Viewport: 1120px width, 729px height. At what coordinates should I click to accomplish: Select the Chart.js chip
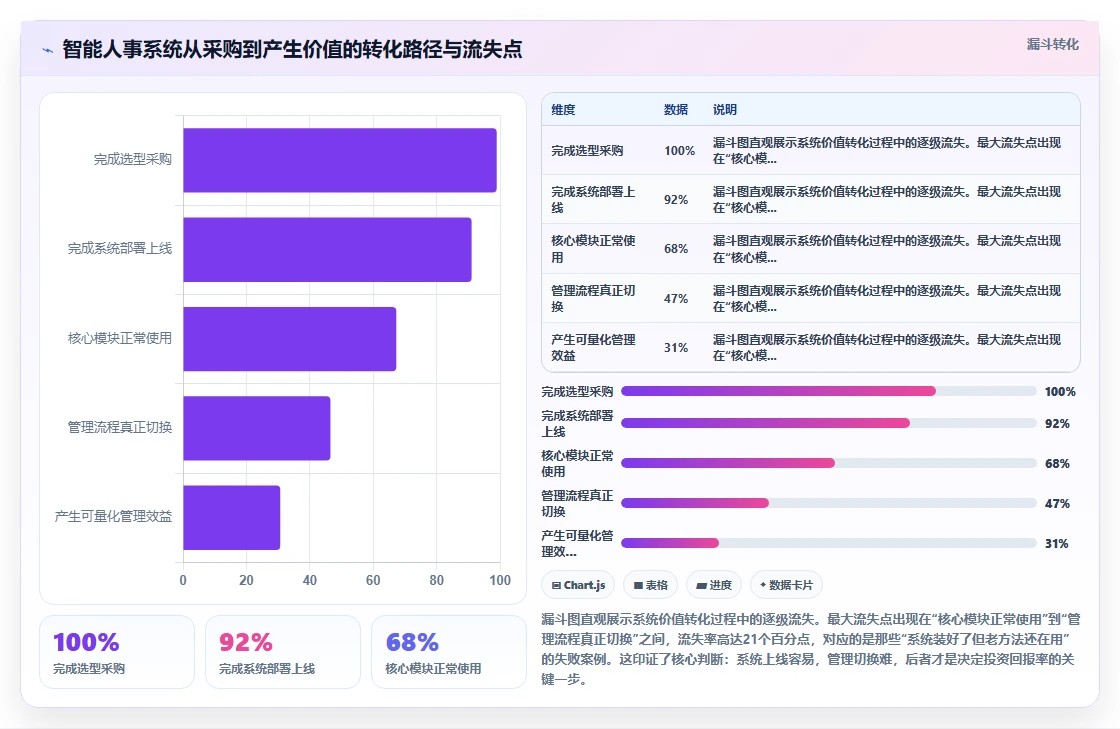[x=578, y=585]
